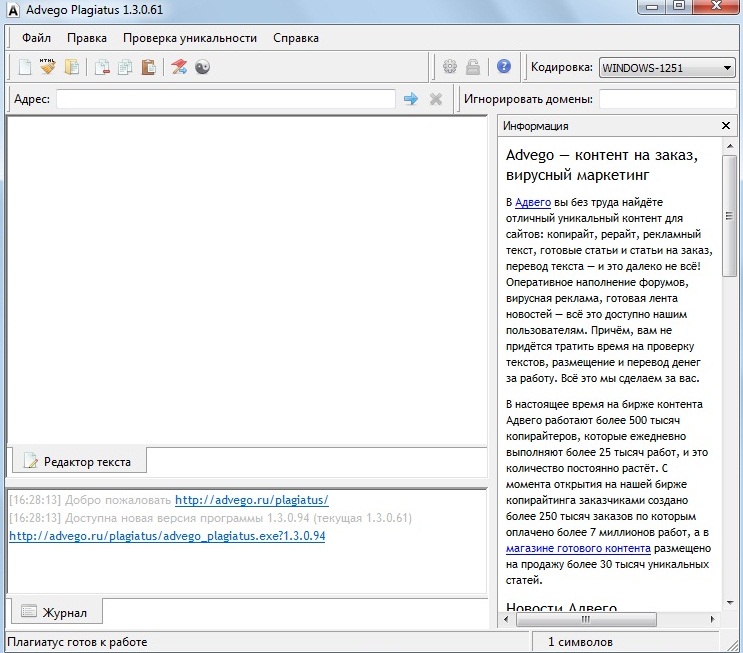Open the advego.ru/plagiatus/ welcome link

tap(251, 500)
